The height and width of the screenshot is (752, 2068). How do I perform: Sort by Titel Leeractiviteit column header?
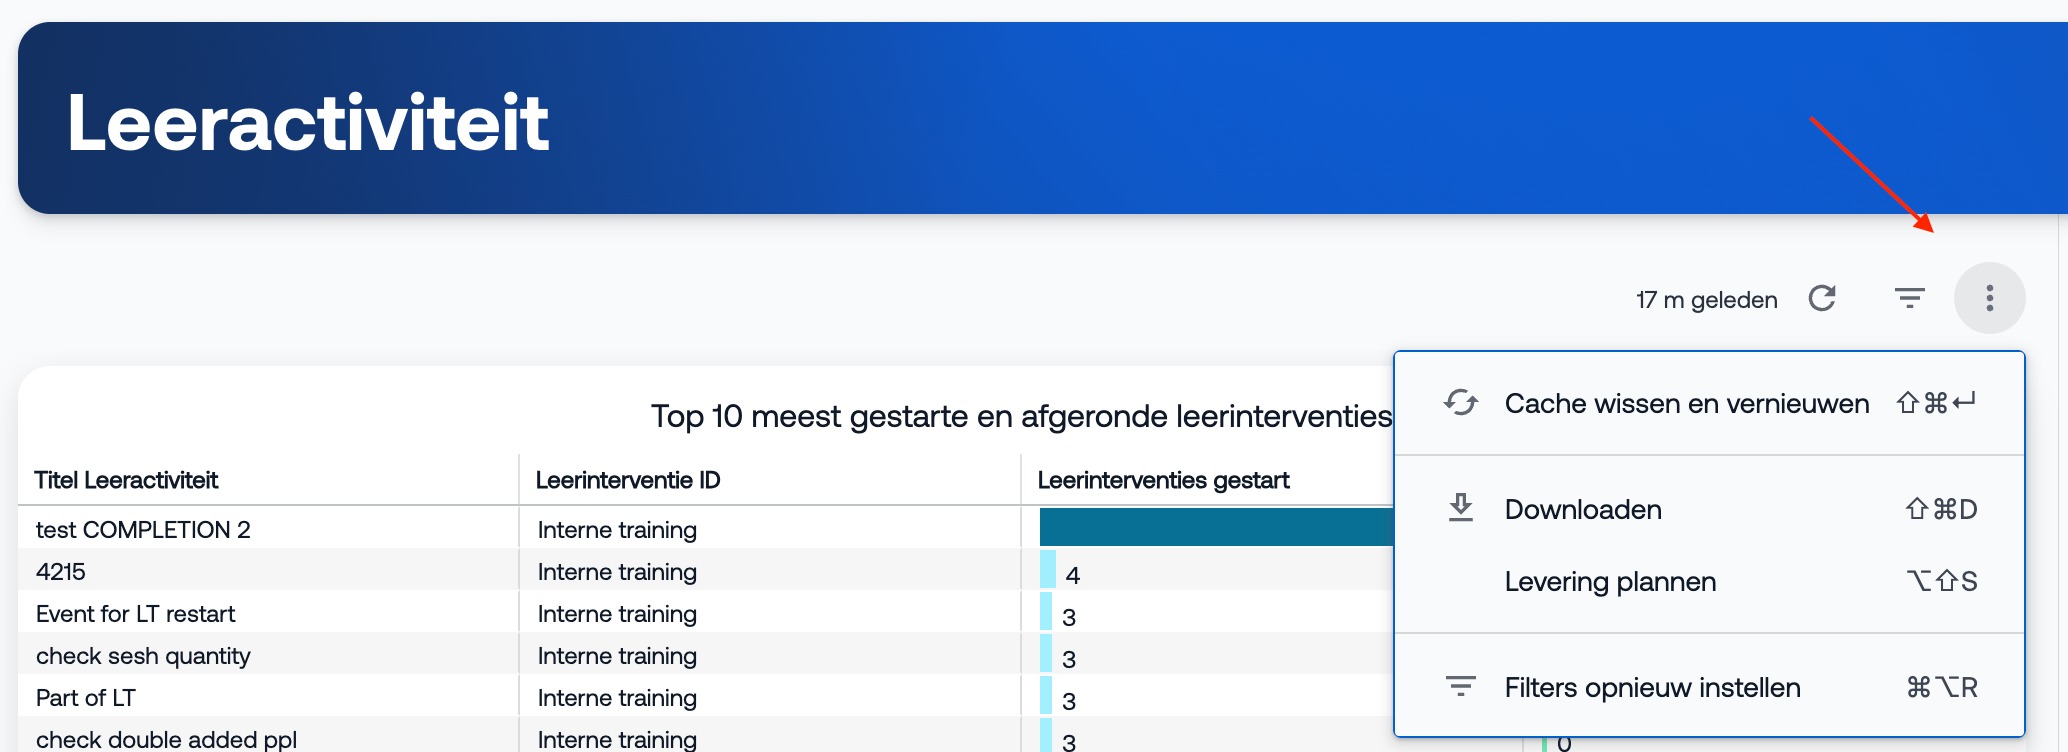tap(126, 480)
